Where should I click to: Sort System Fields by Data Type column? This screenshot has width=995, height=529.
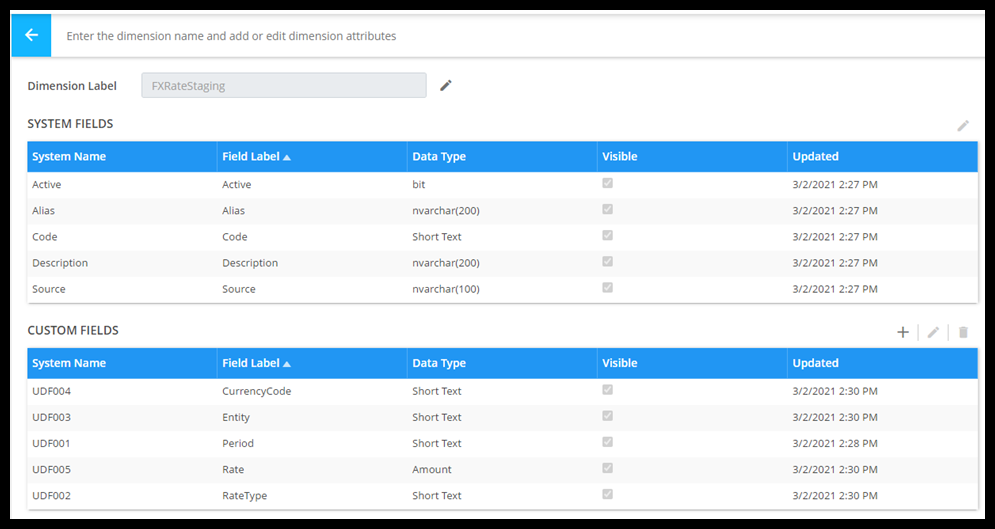439,157
